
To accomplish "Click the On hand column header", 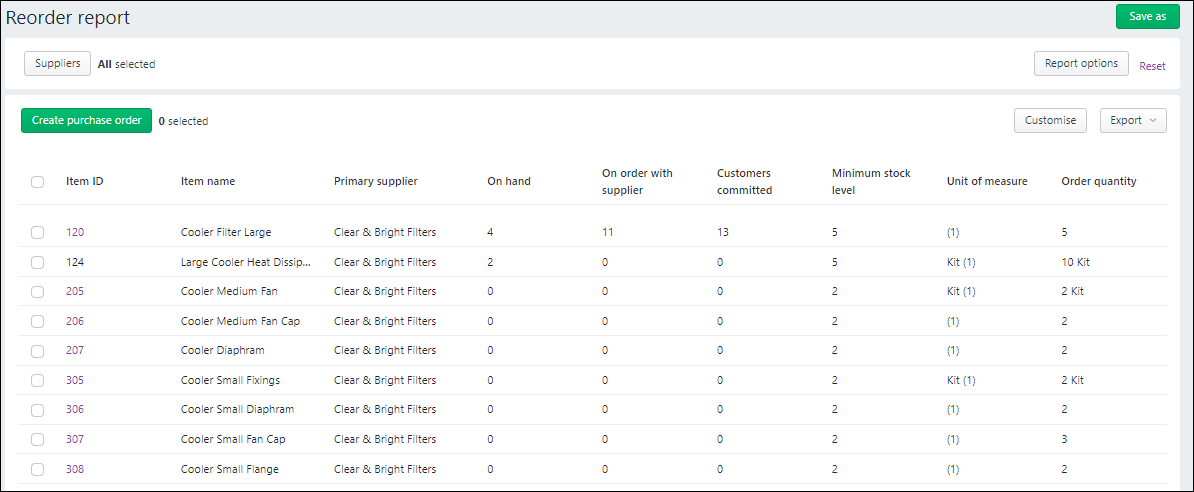I will [509, 181].
